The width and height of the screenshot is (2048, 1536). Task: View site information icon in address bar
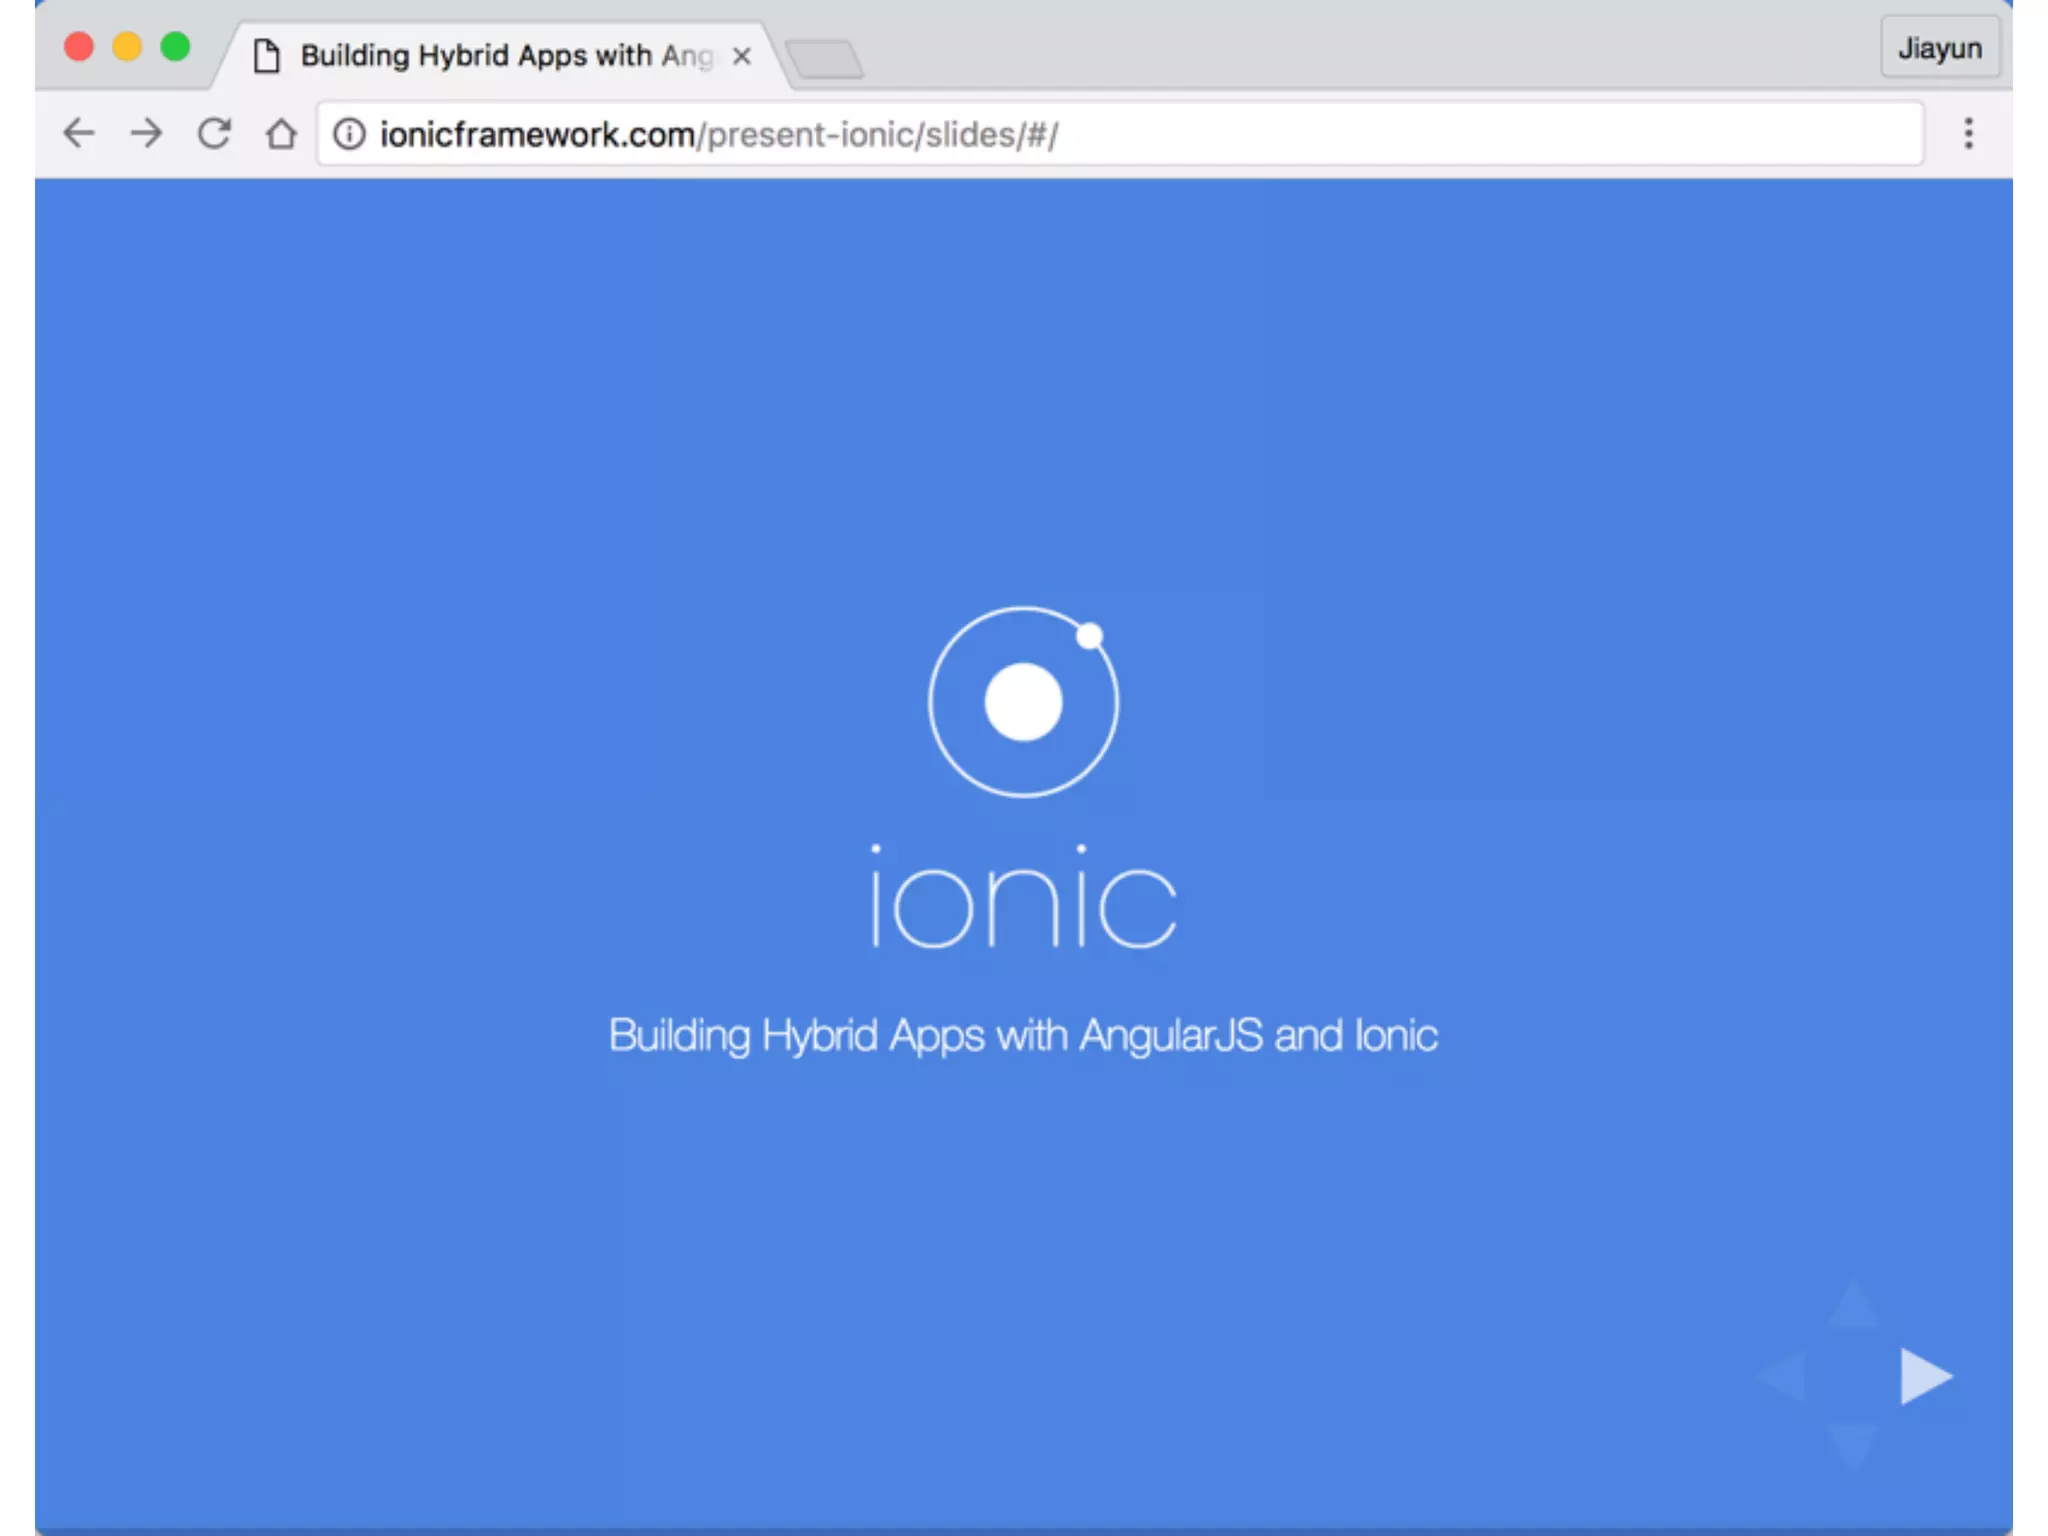(x=349, y=134)
